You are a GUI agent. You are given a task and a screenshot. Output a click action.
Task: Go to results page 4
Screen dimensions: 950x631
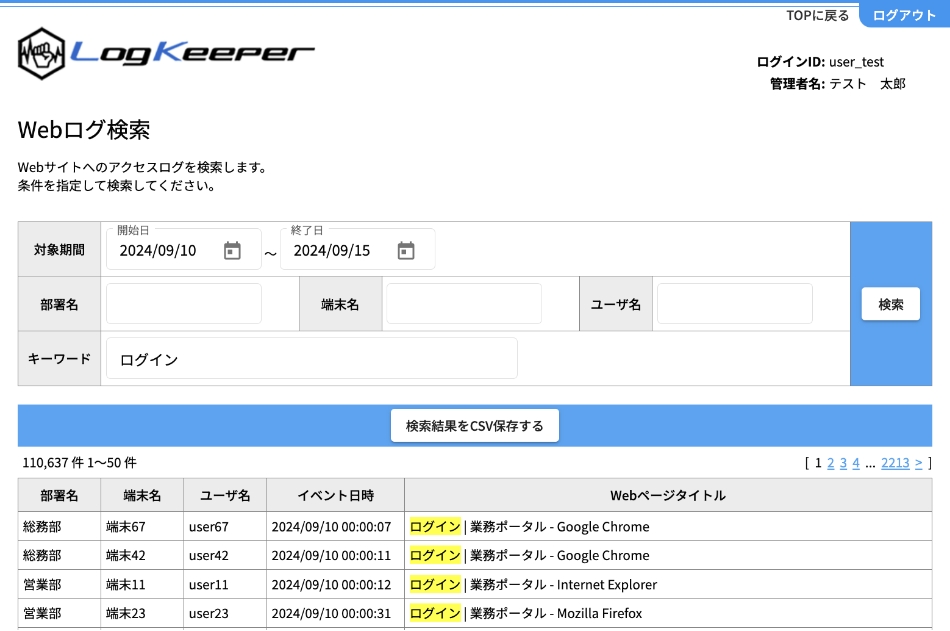click(x=856, y=463)
